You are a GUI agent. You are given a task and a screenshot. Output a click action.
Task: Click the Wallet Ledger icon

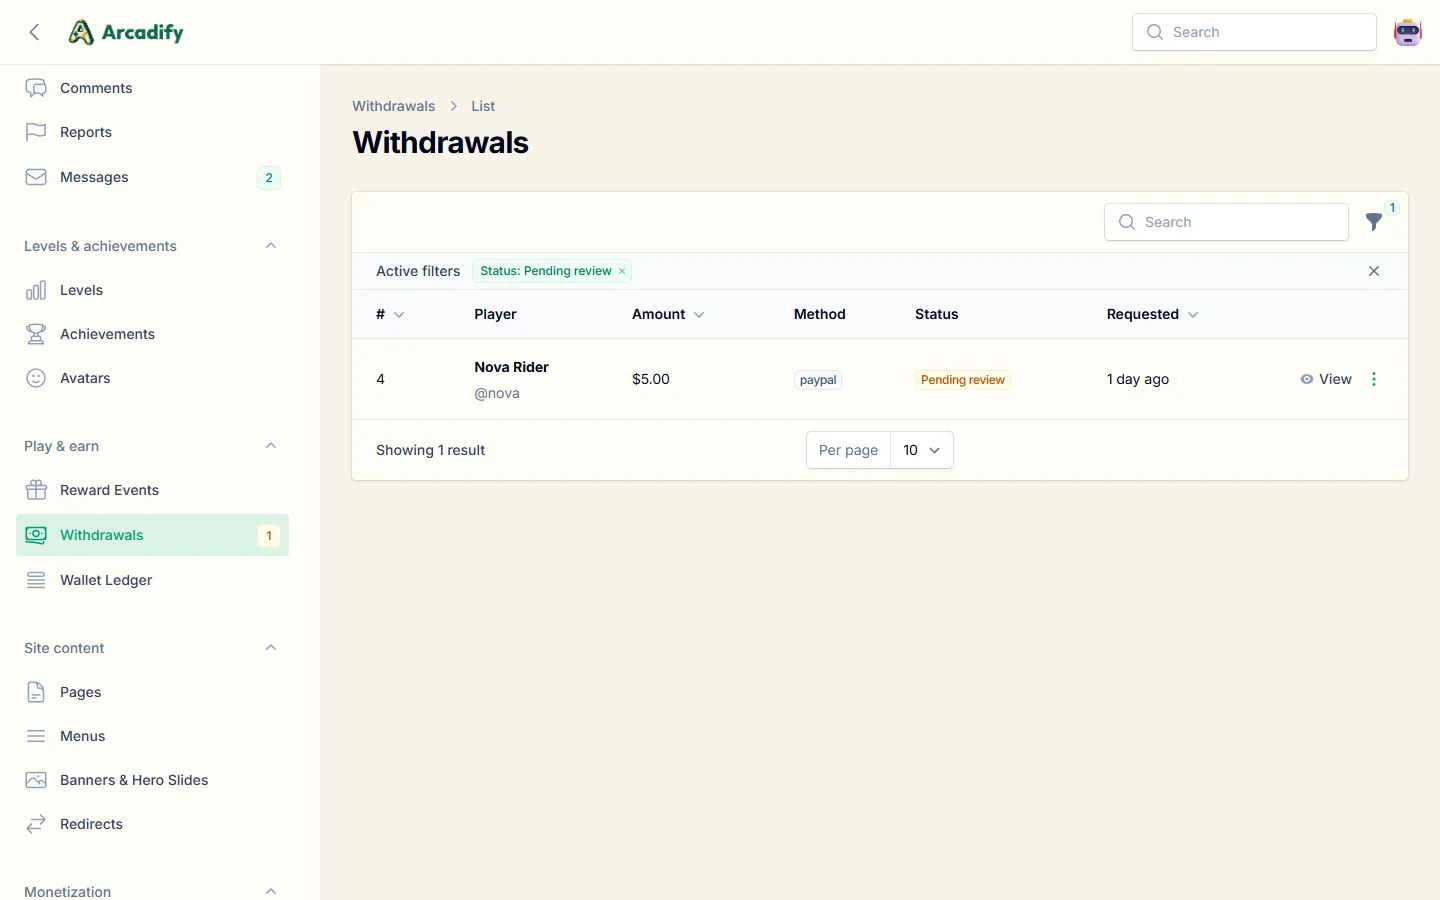coord(36,580)
